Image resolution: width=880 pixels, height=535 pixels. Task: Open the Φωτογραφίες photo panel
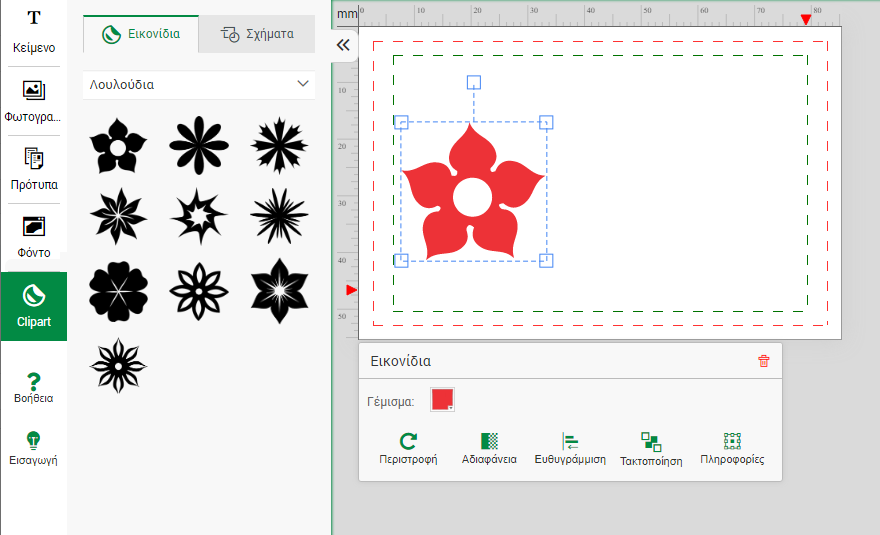pos(34,101)
